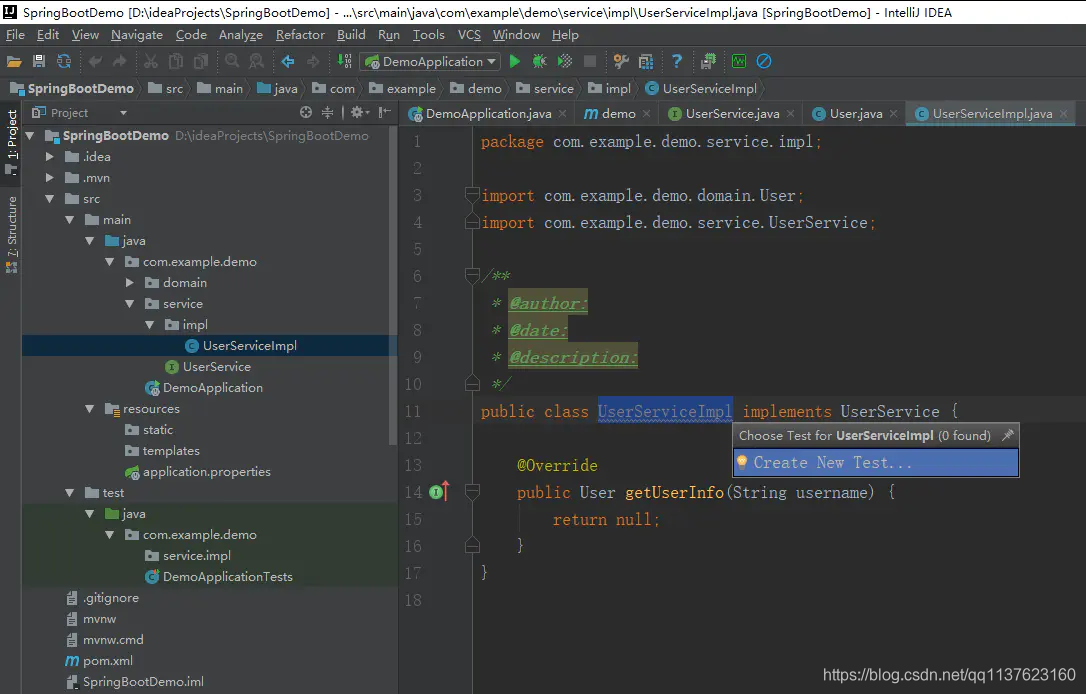Image resolution: width=1086 pixels, height=694 pixels.
Task: Click the Copy icon in the toolbar
Action: tap(176, 62)
